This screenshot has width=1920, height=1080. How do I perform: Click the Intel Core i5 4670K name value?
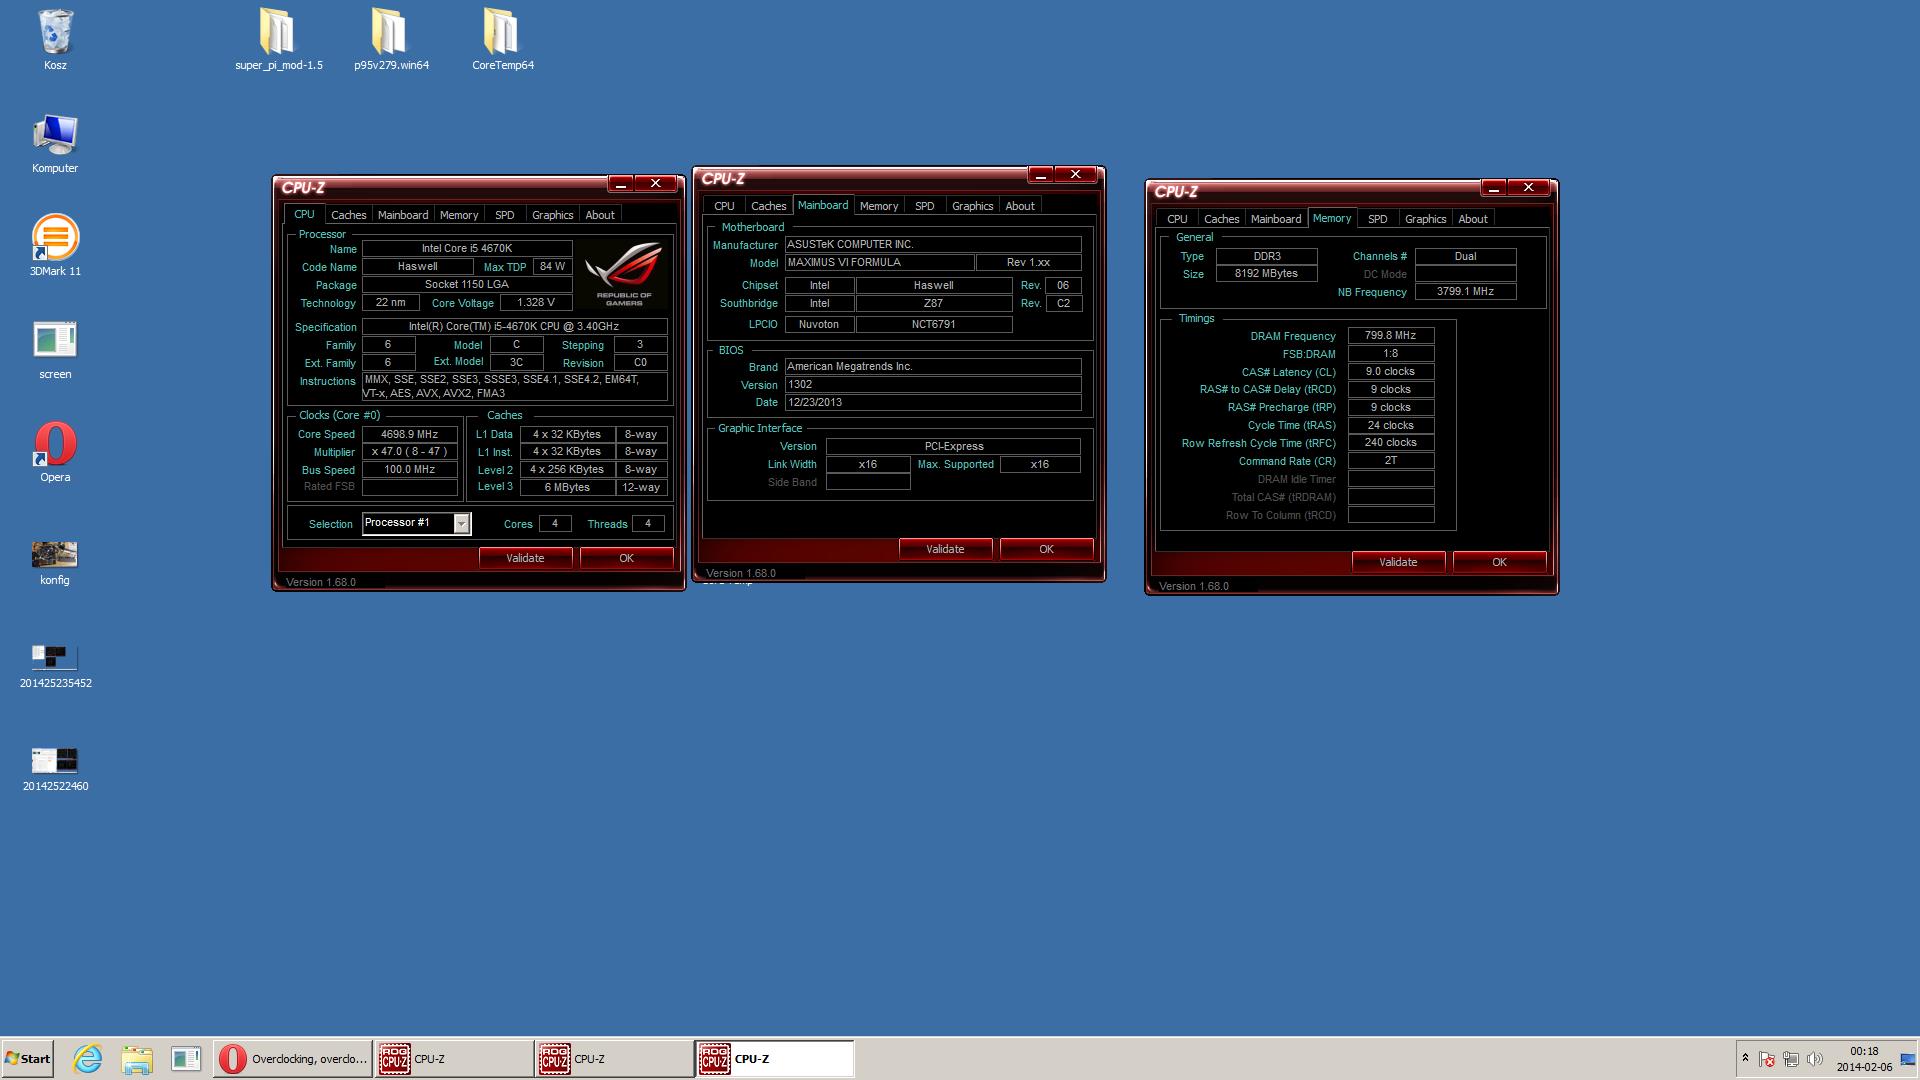click(x=467, y=248)
